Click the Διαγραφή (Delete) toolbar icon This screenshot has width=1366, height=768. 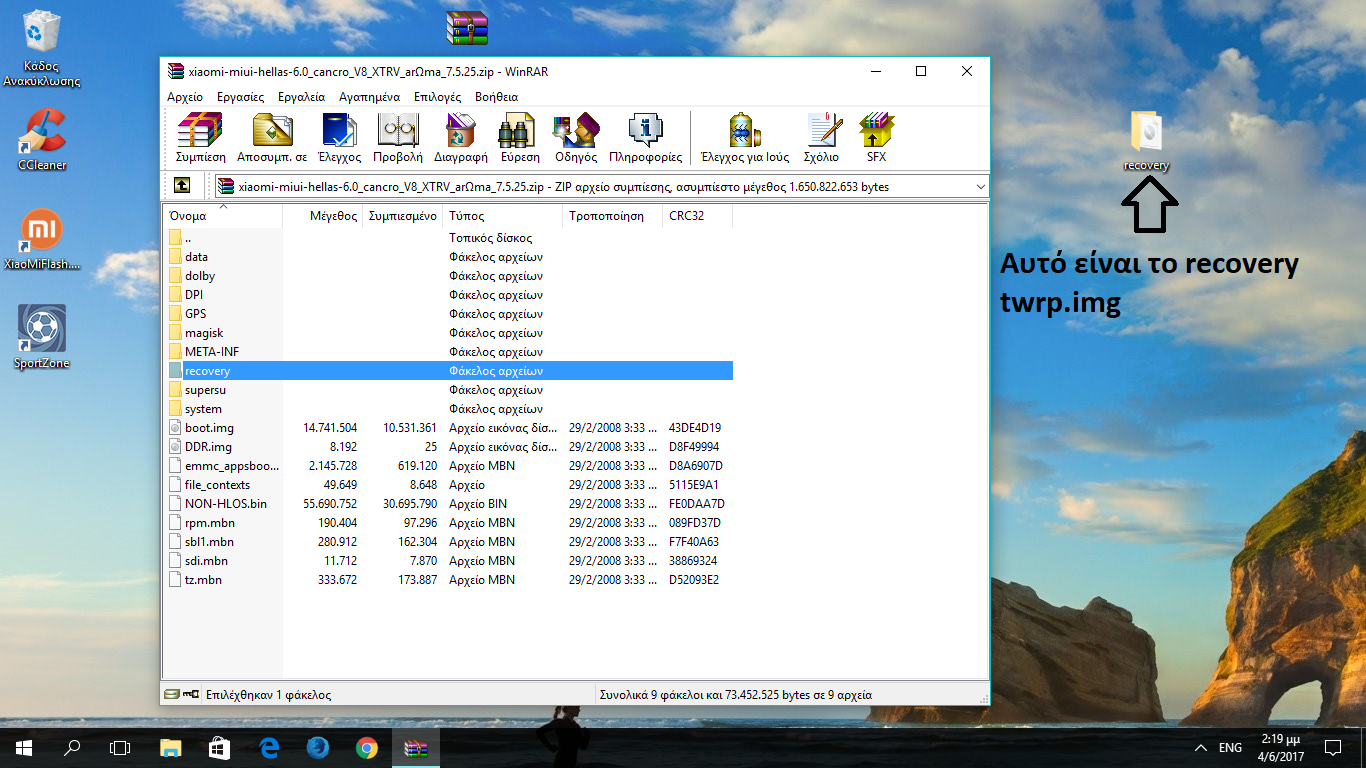click(460, 137)
